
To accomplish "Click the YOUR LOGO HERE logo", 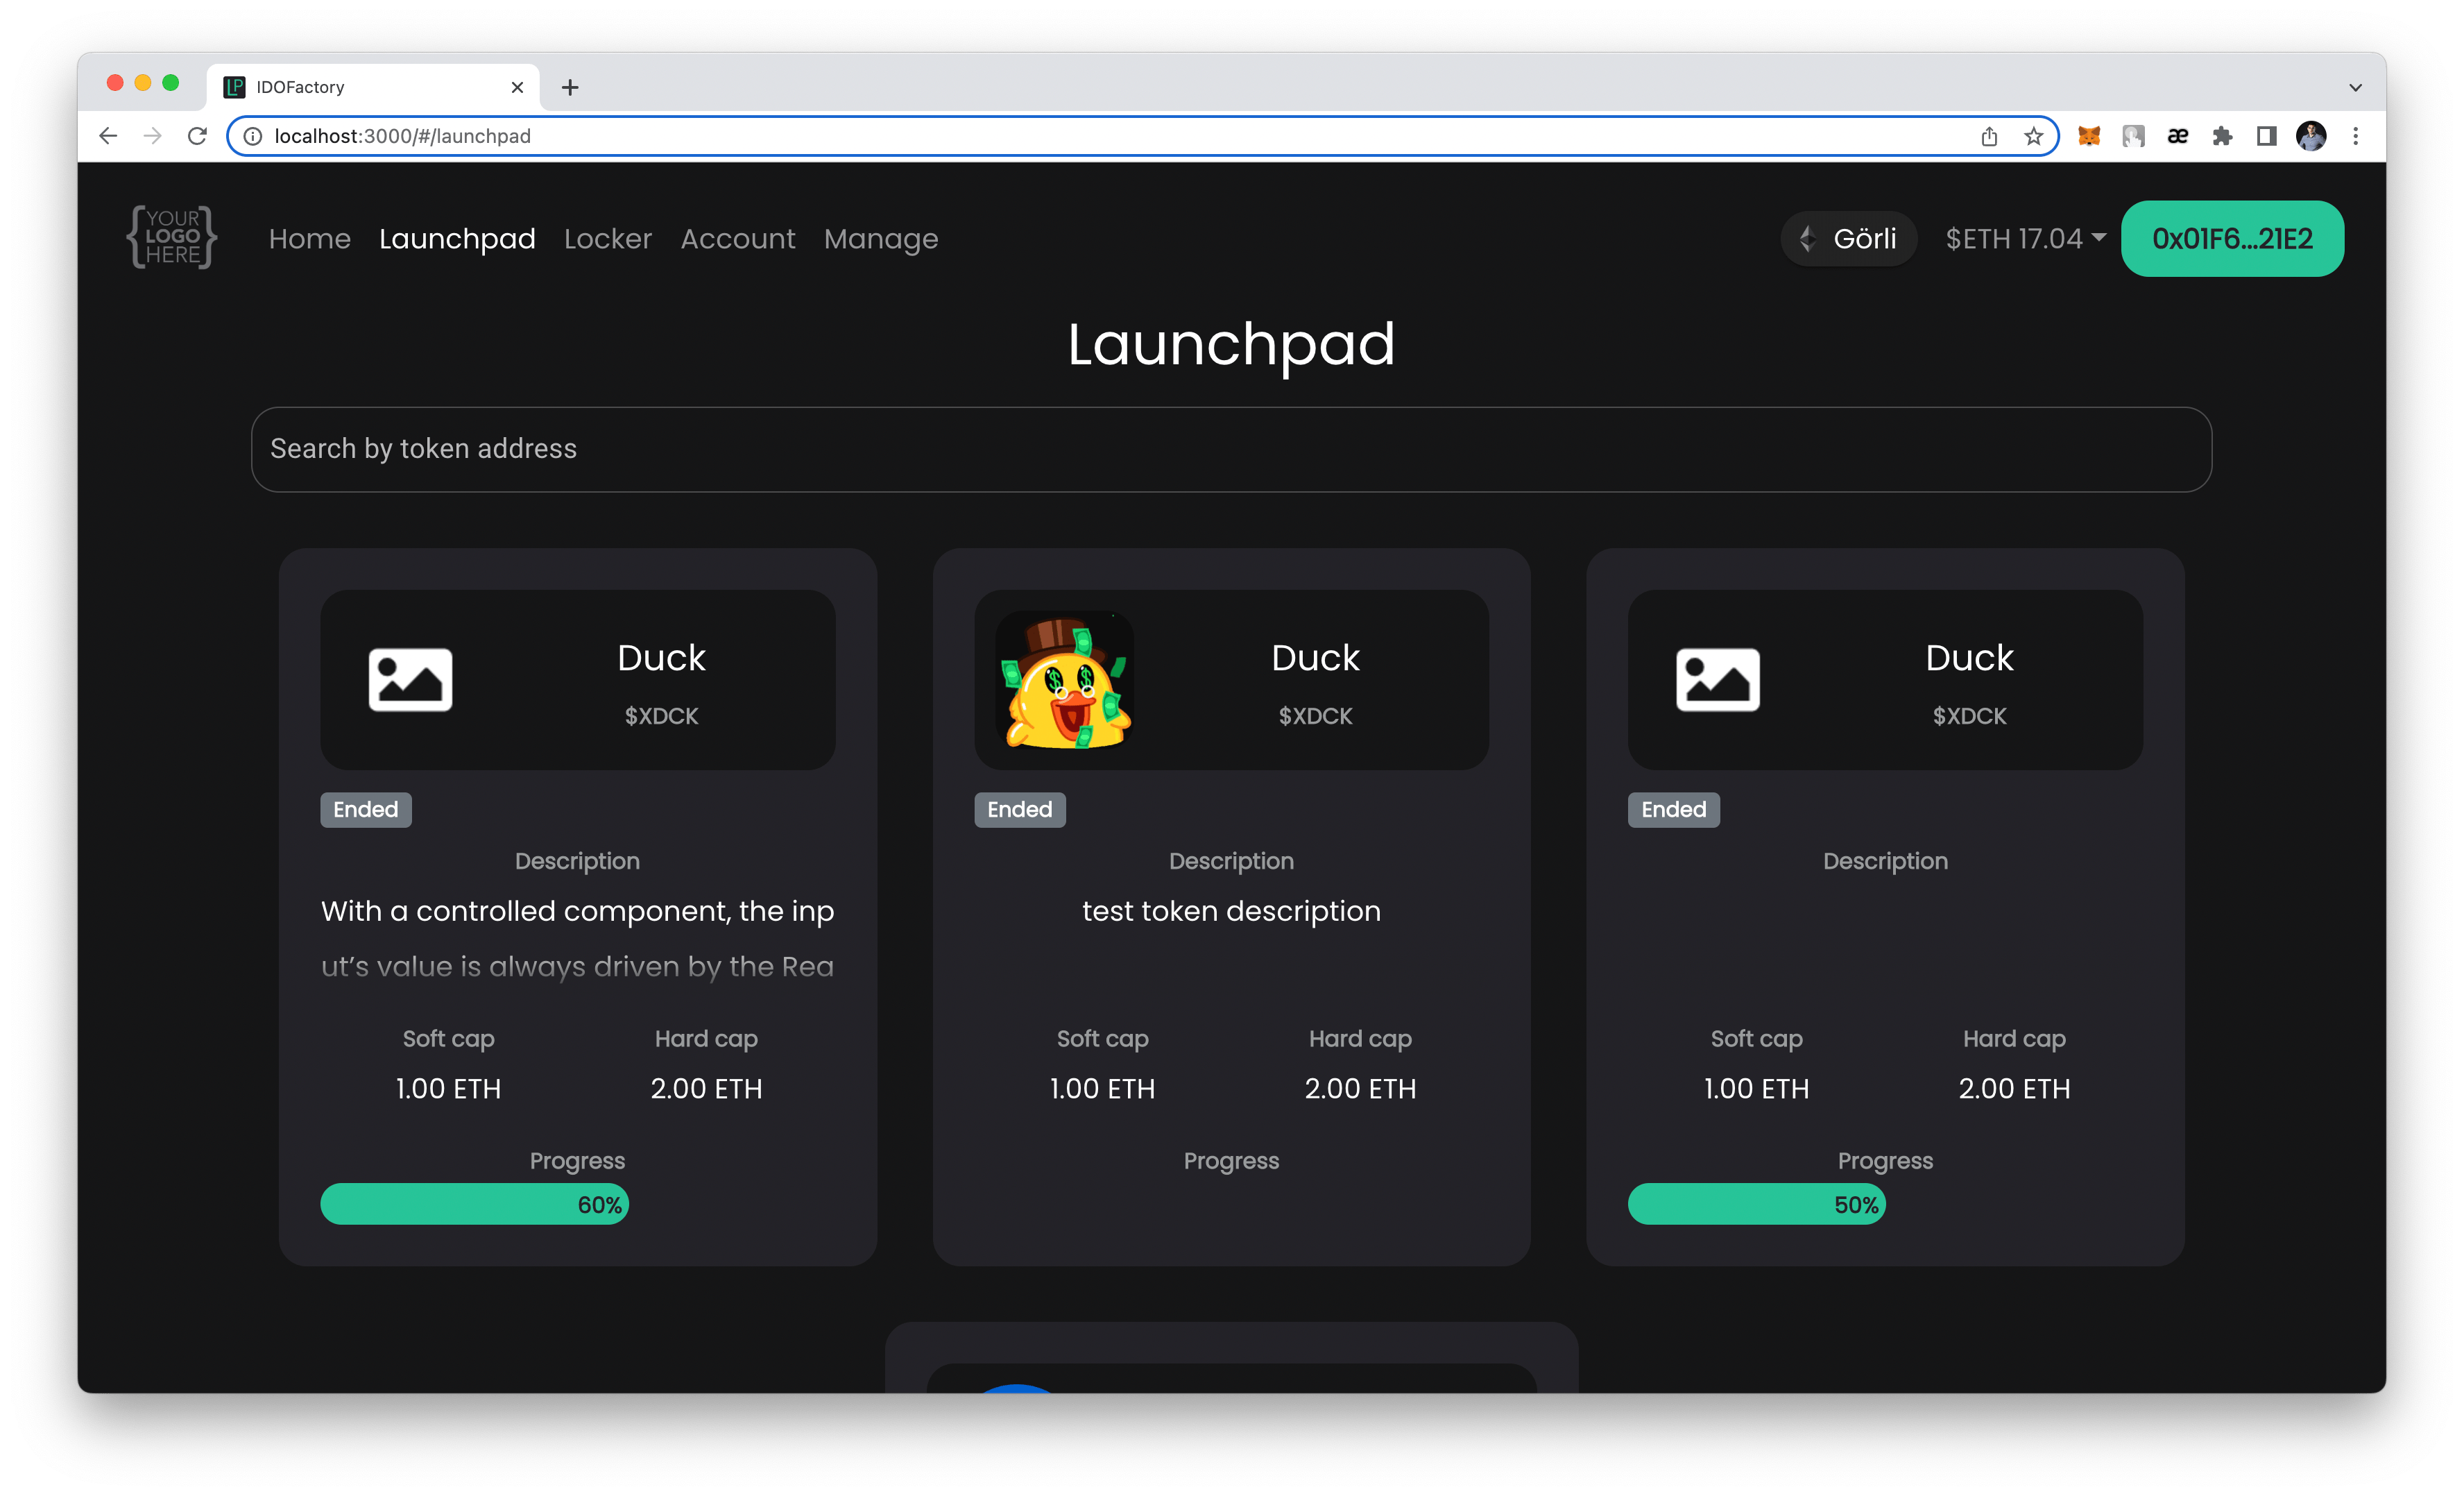I will (x=172, y=238).
